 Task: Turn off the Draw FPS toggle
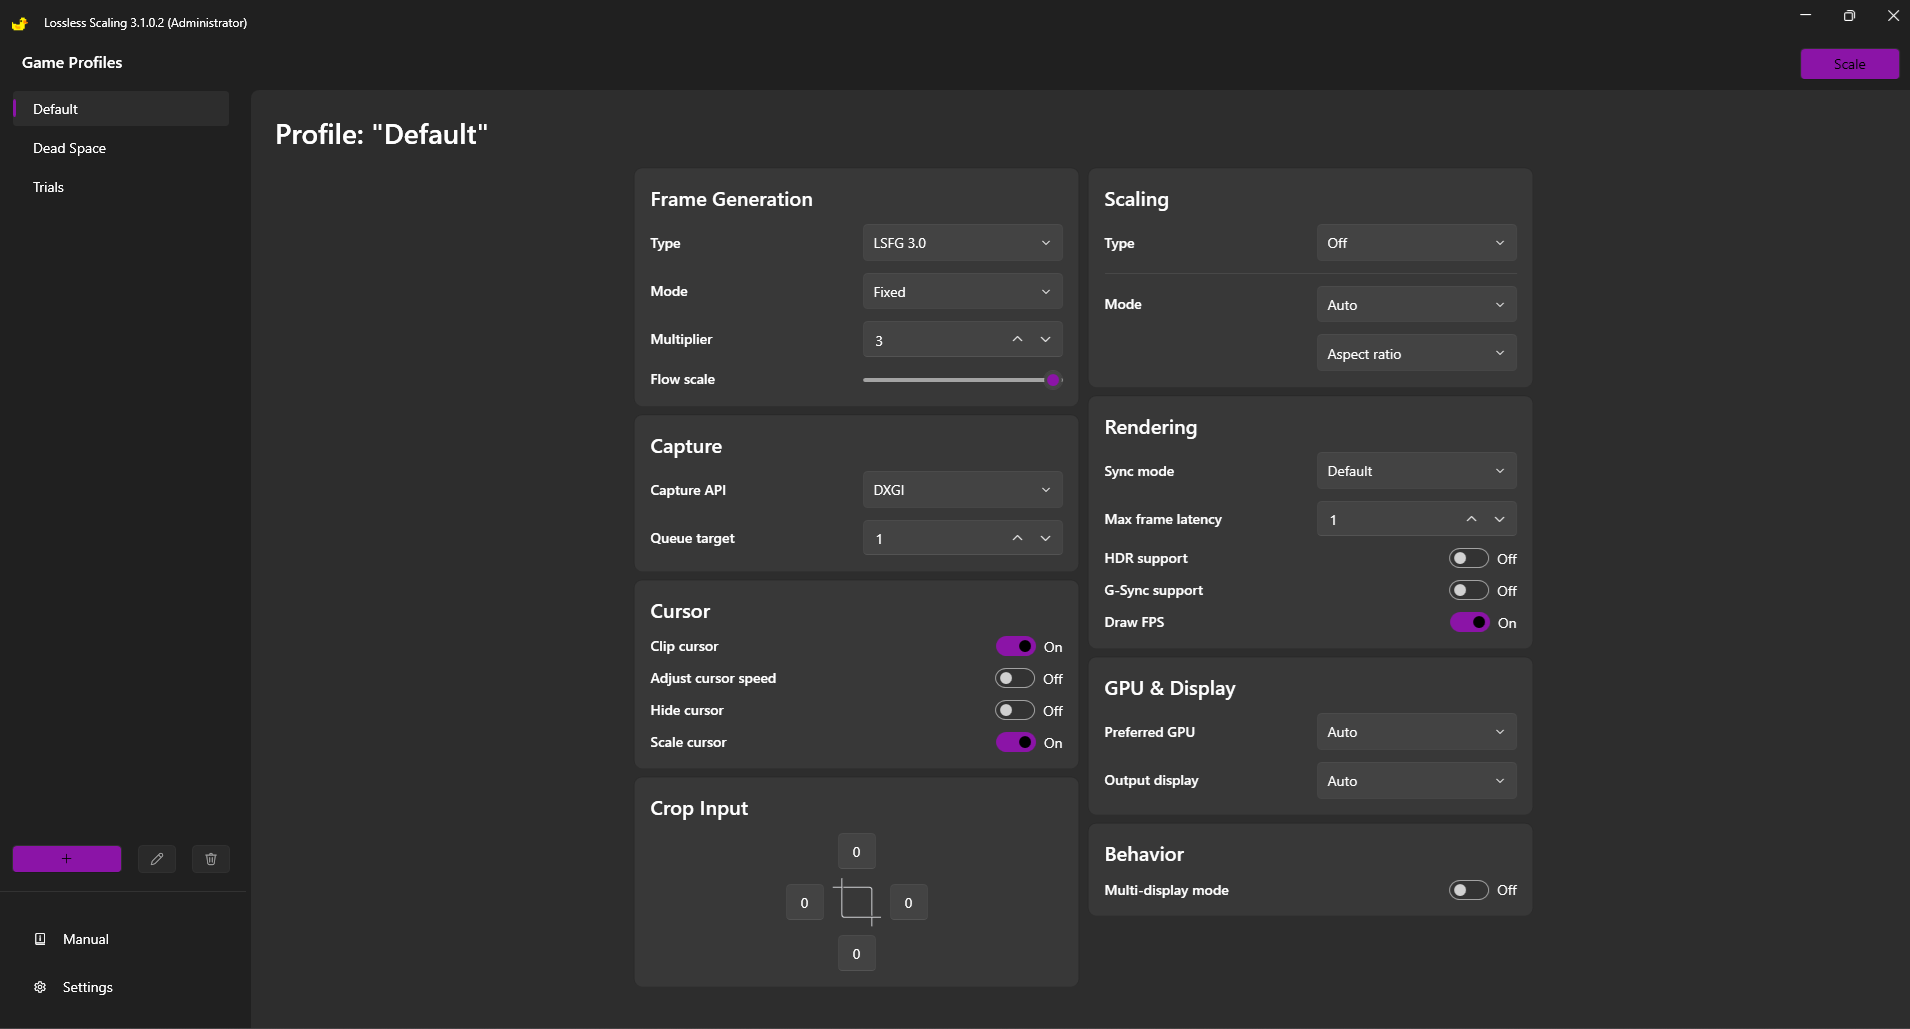(x=1468, y=622)
